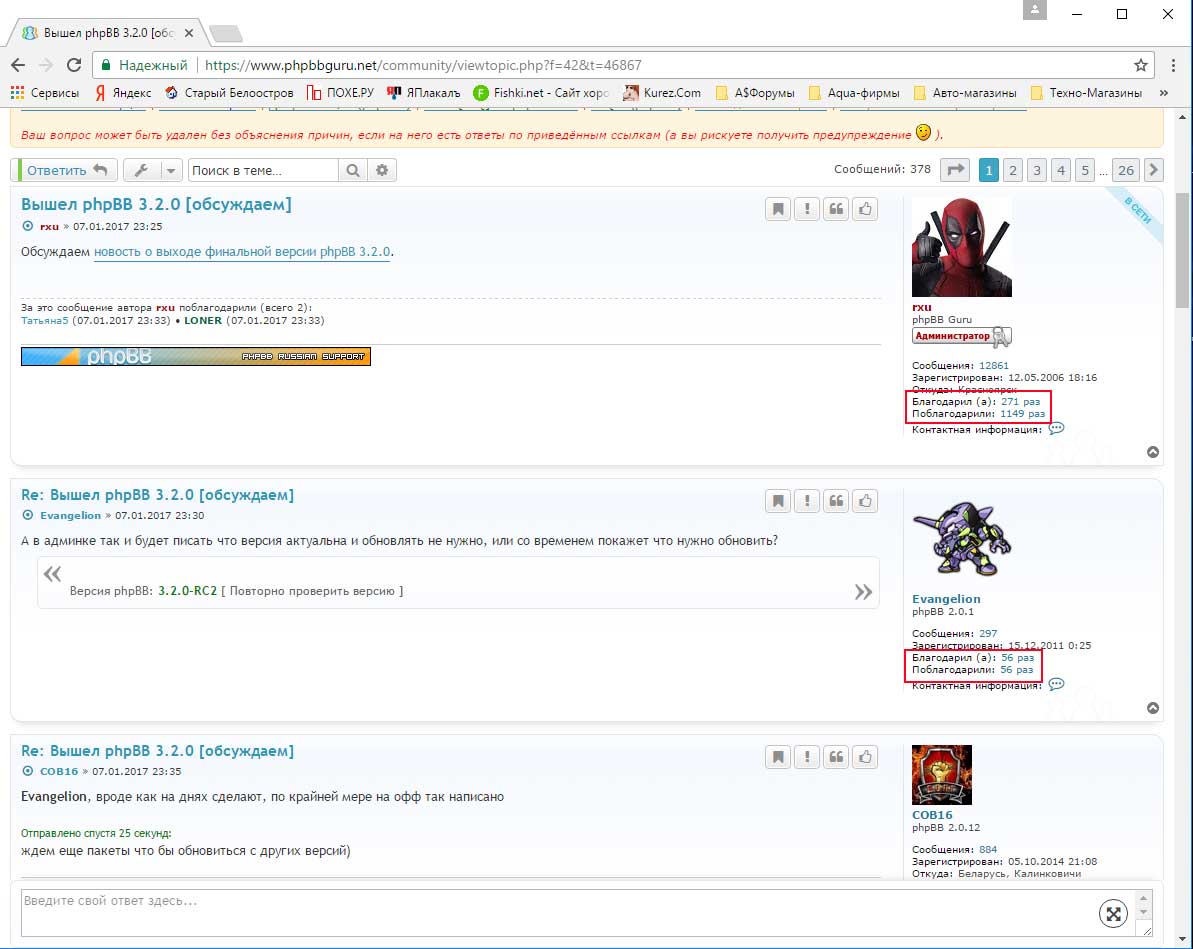The image size is (1193, 949).
Task: Open advanced search via the gear icon
Action: (x=381, y=171)
